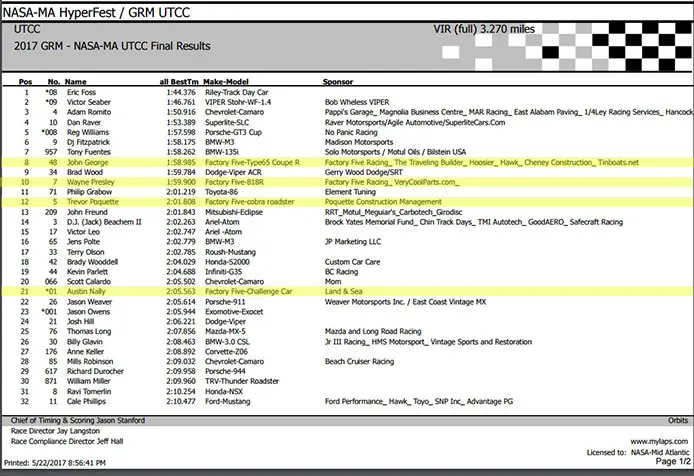This screenshot has height=476, width=694.
Task: Click sponsor 'JP Marketing LLC'
Action: pos(353,242)
